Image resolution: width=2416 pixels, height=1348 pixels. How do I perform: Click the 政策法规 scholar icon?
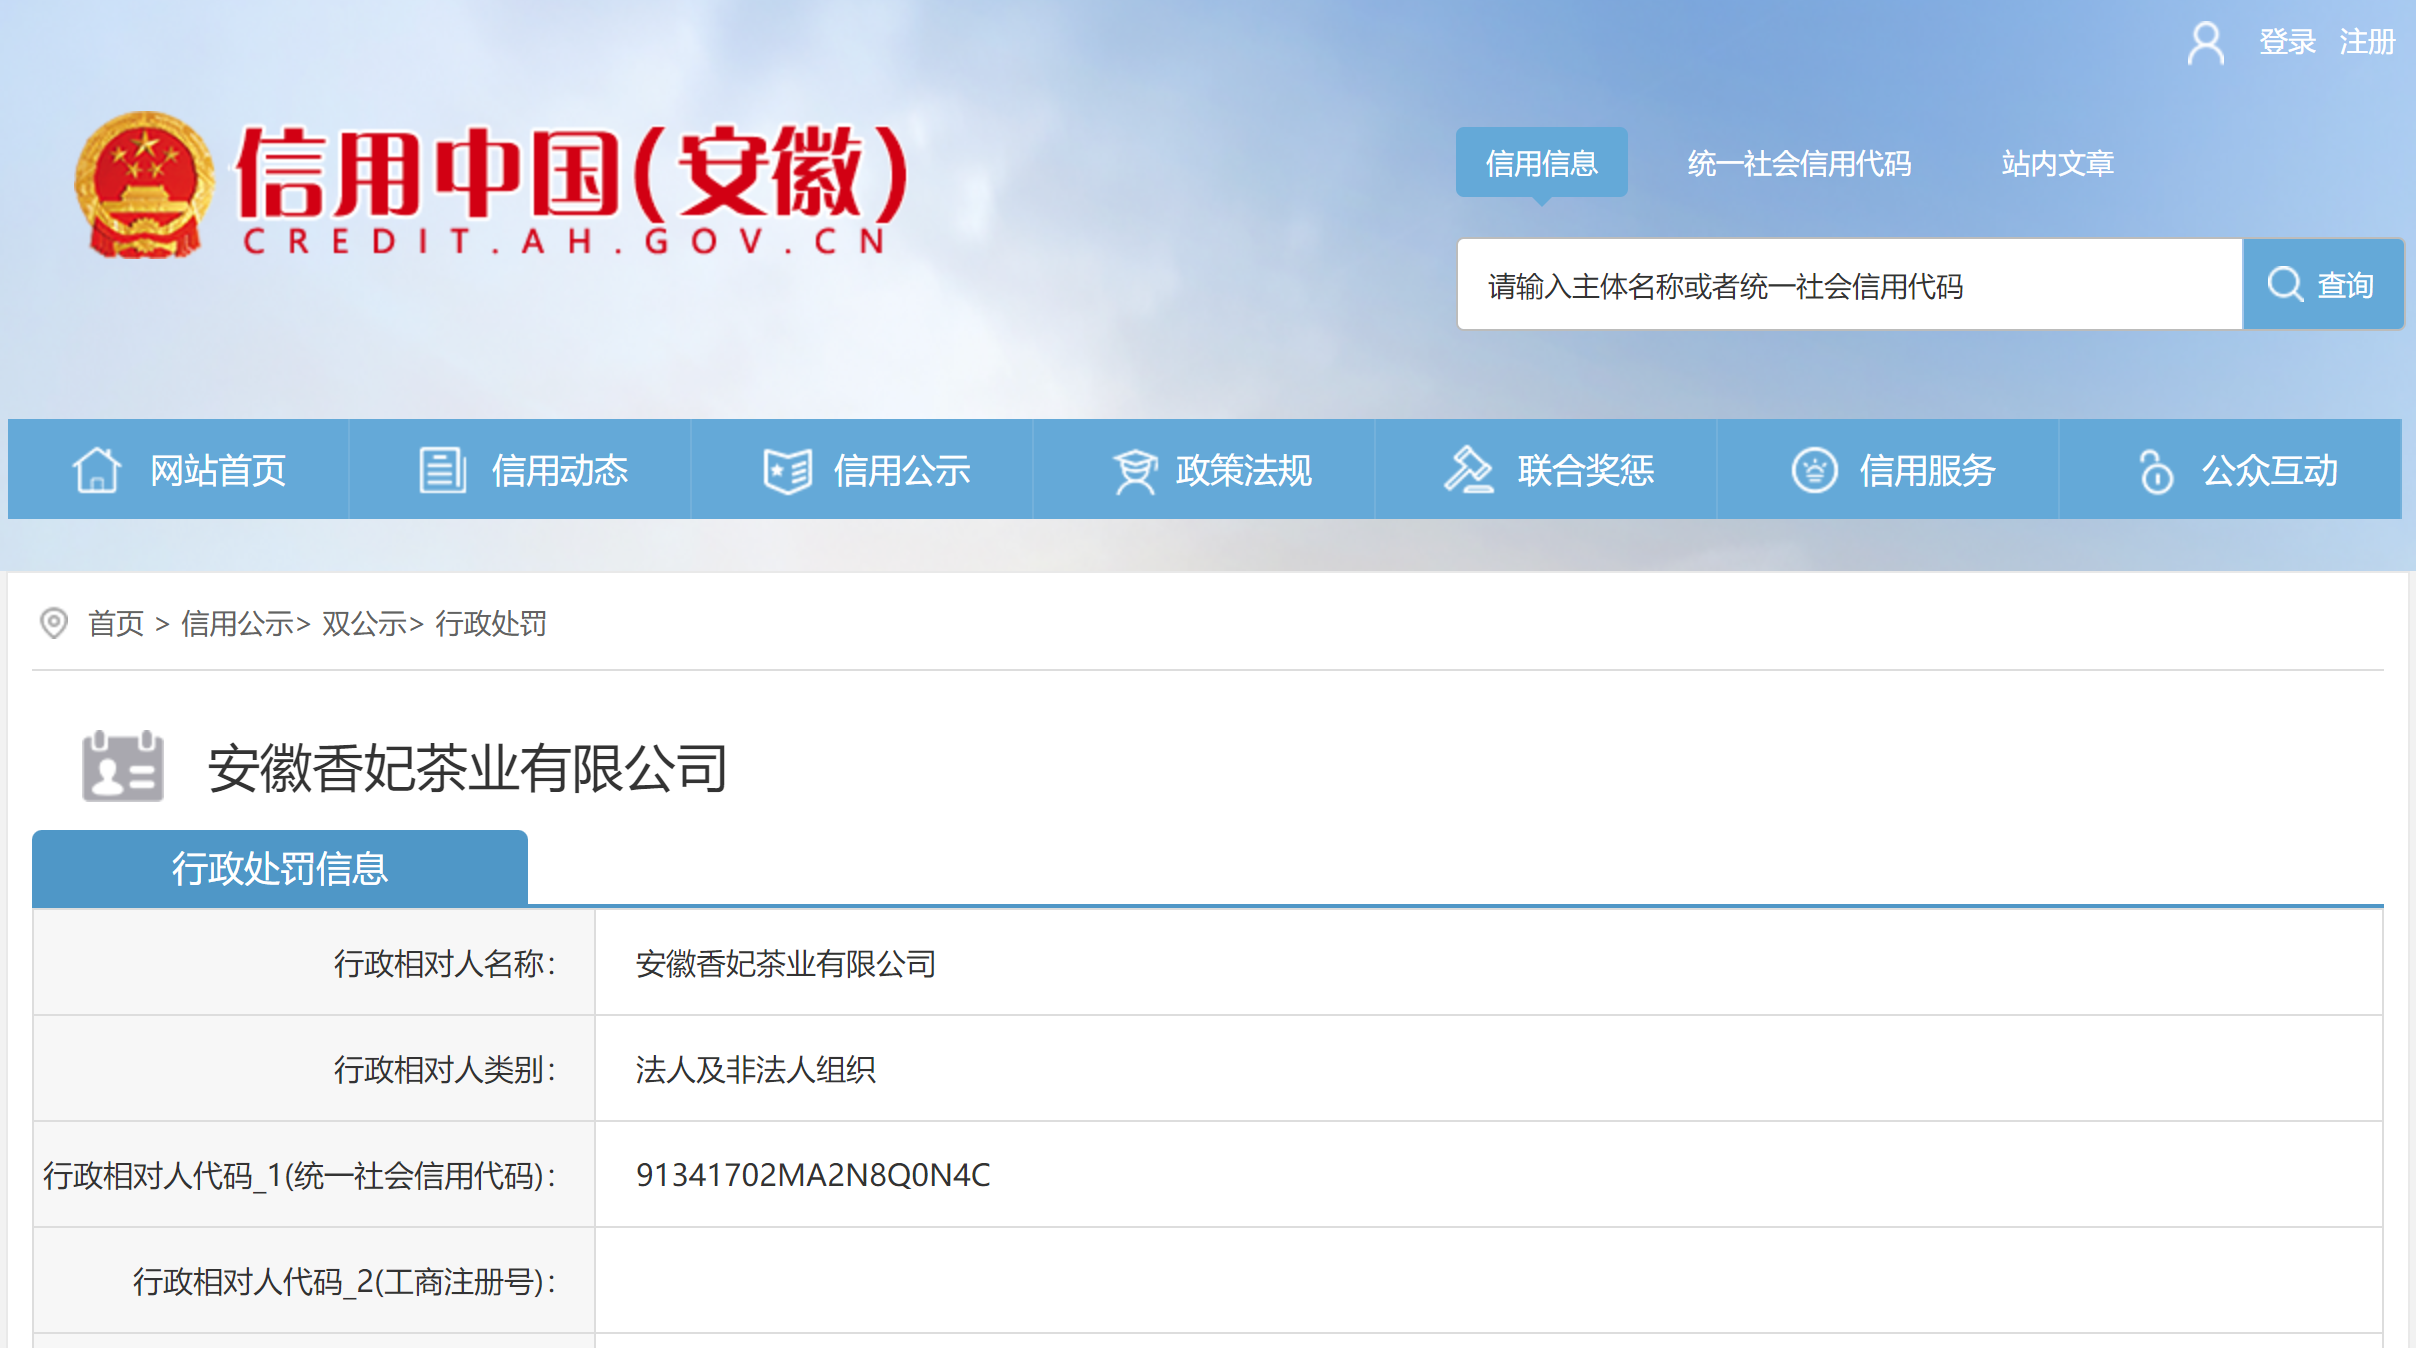pyautogui.click(x=1135, y=470)
